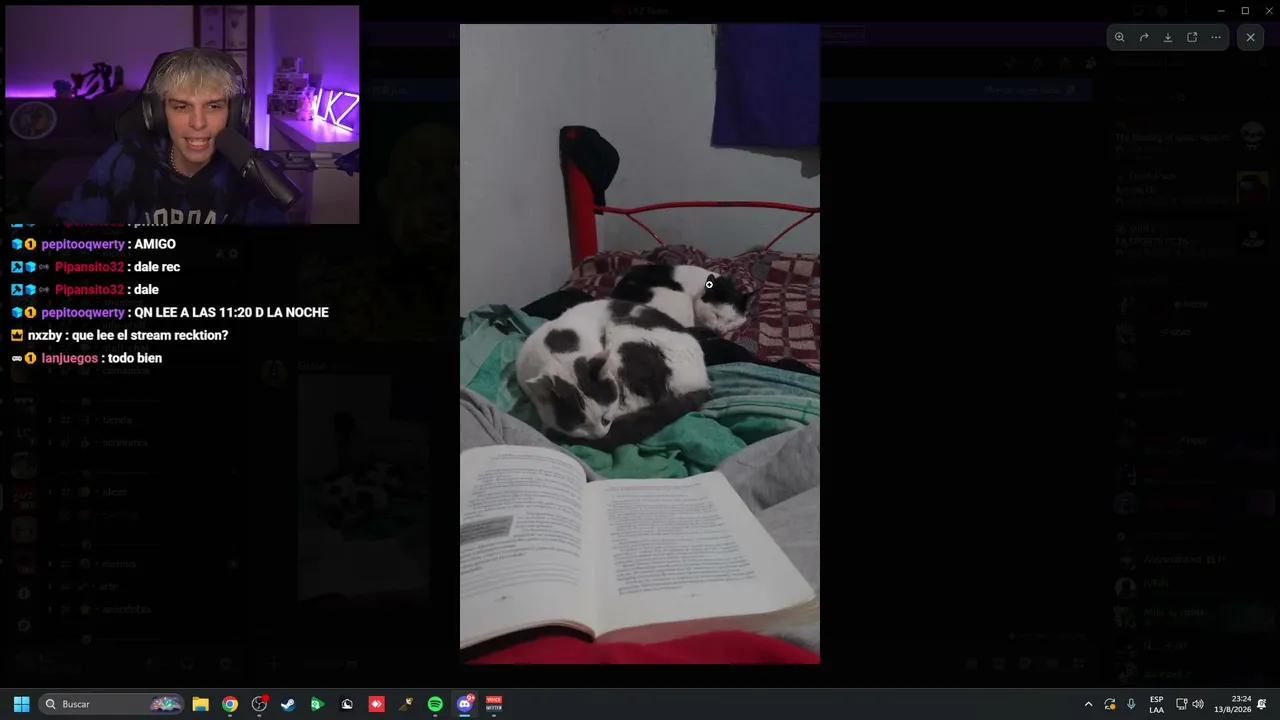Close the image viewer overlay

point(1250,38)
